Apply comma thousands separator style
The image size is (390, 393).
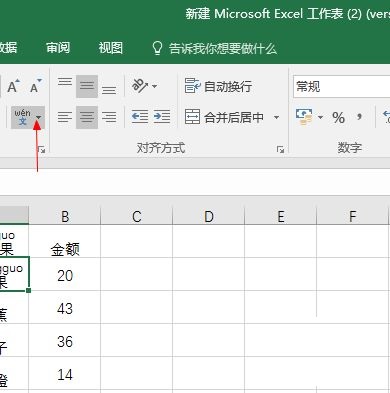point(359,117)
